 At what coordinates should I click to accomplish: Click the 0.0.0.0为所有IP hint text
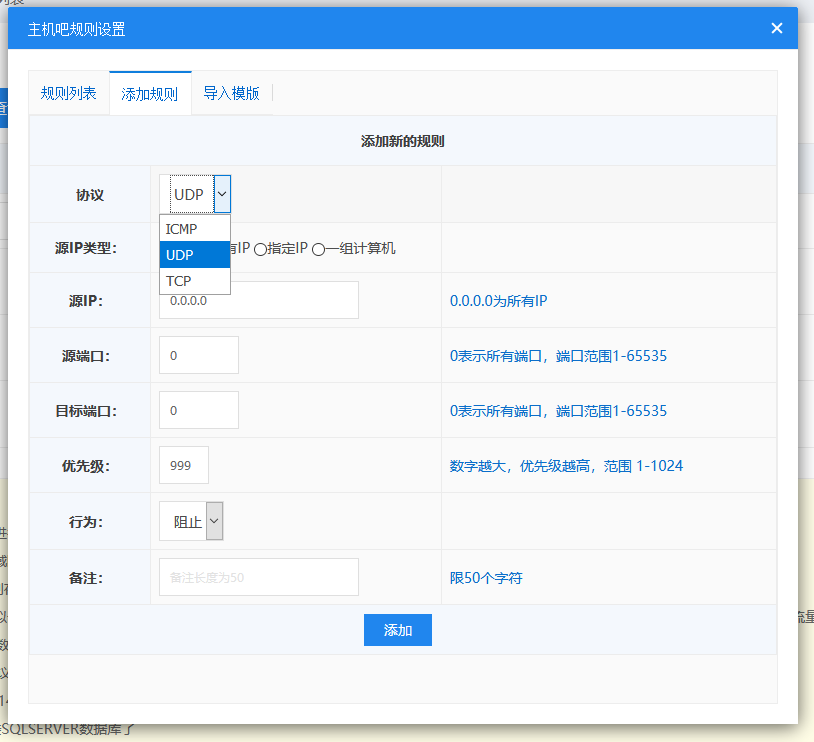[x=498, y=300]
